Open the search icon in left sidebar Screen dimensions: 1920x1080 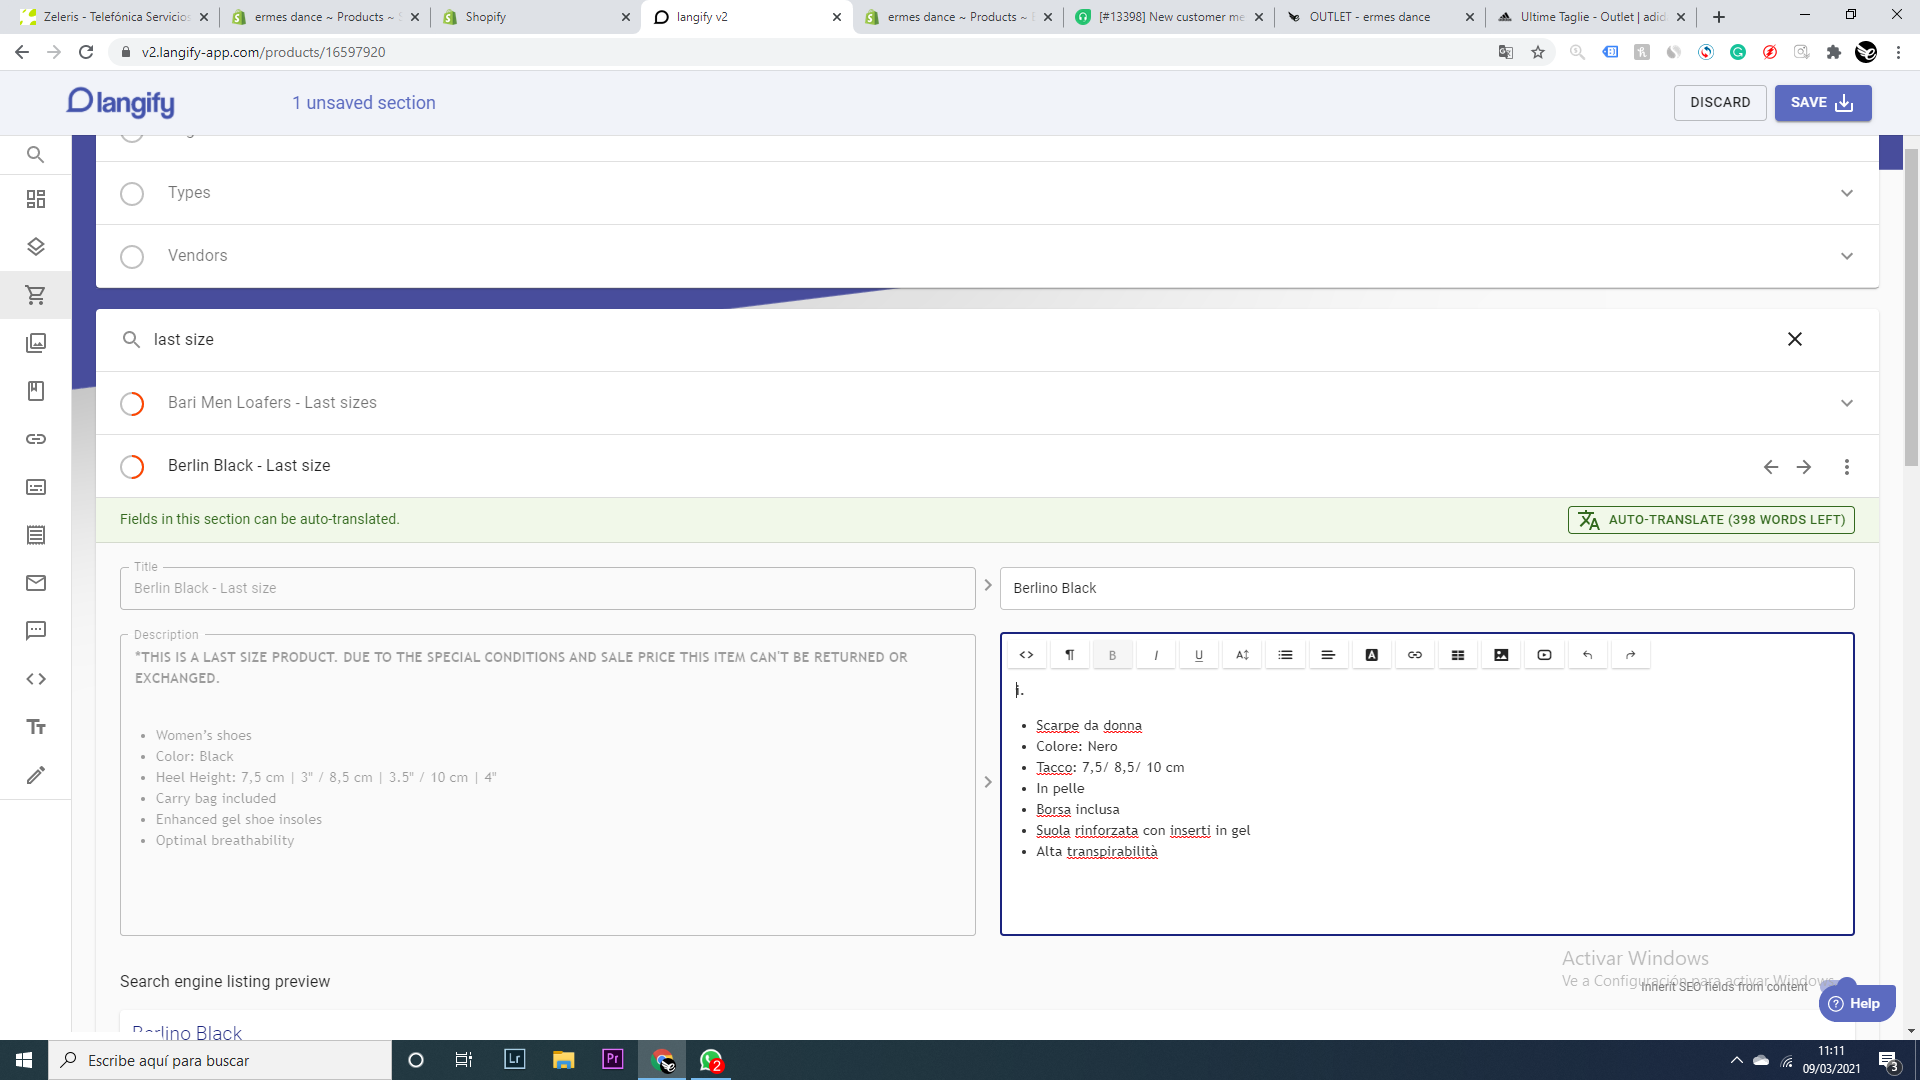[x=35, y=155]
